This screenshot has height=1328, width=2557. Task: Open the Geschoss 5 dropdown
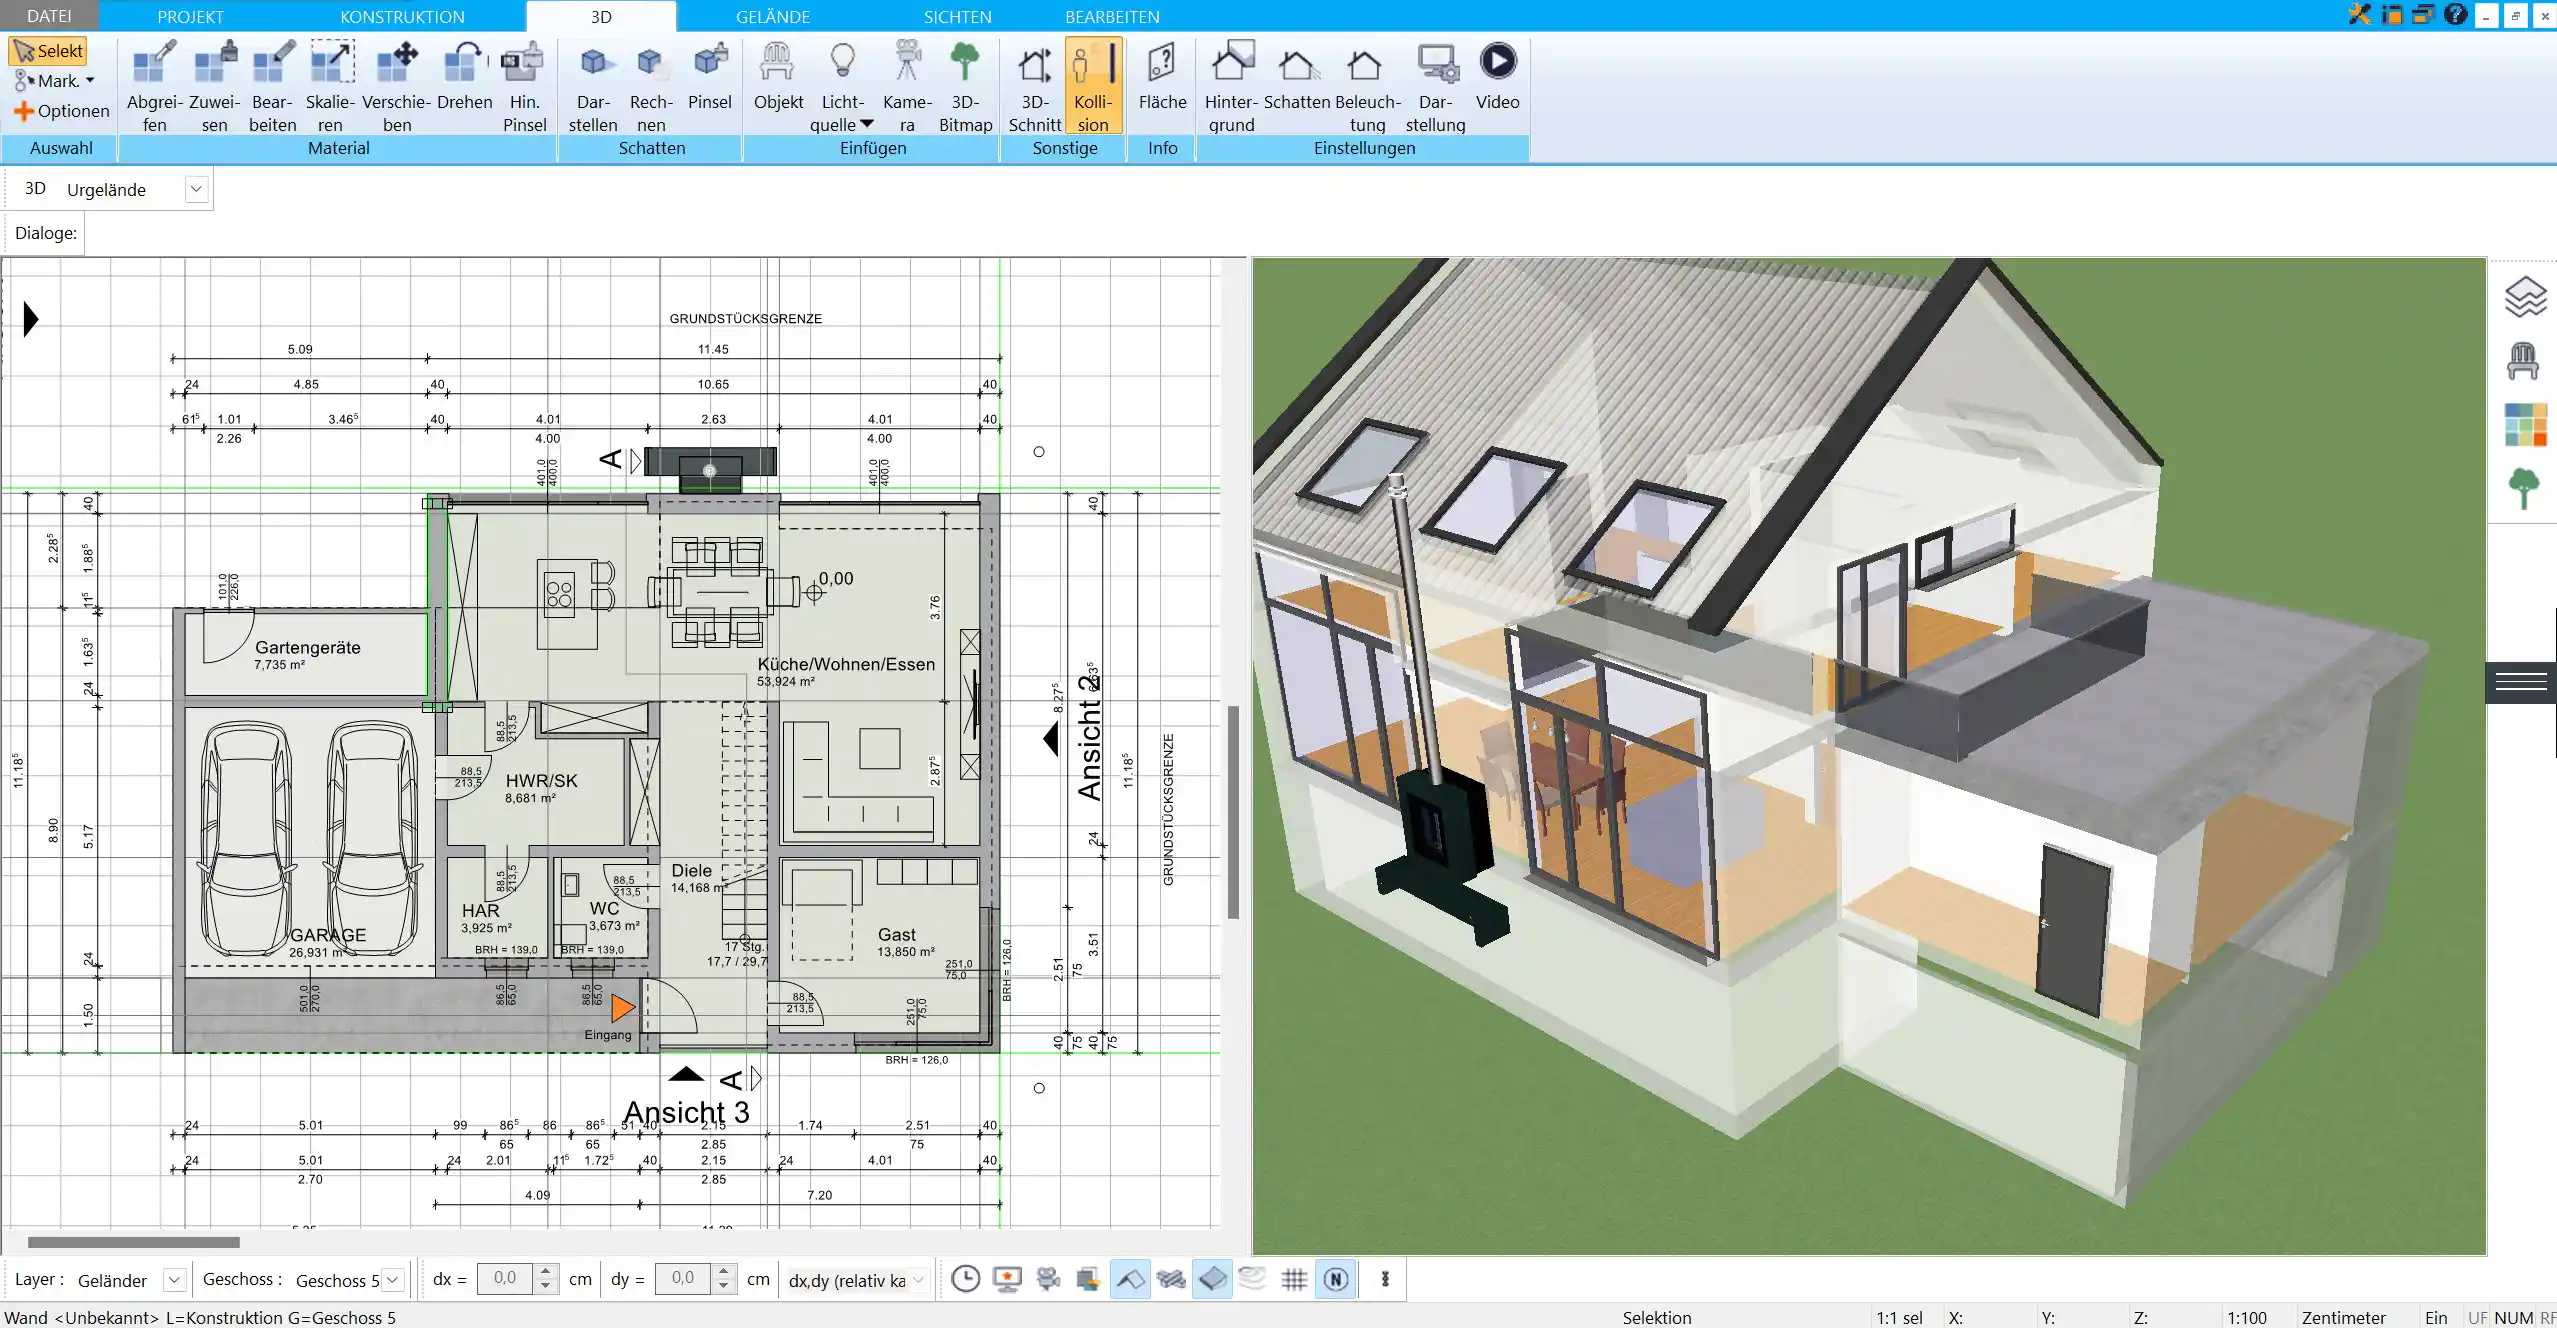tap(393, 1280)
